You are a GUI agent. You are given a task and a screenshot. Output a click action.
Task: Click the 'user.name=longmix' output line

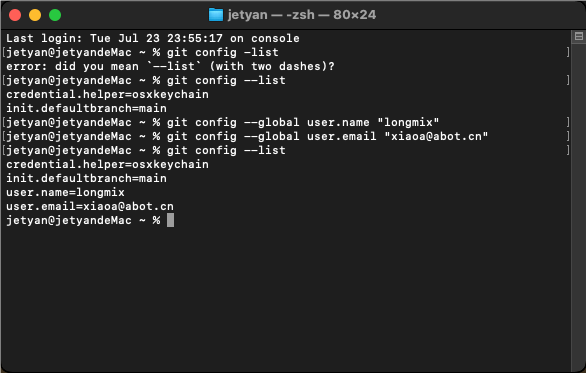(x=65, y=192)
